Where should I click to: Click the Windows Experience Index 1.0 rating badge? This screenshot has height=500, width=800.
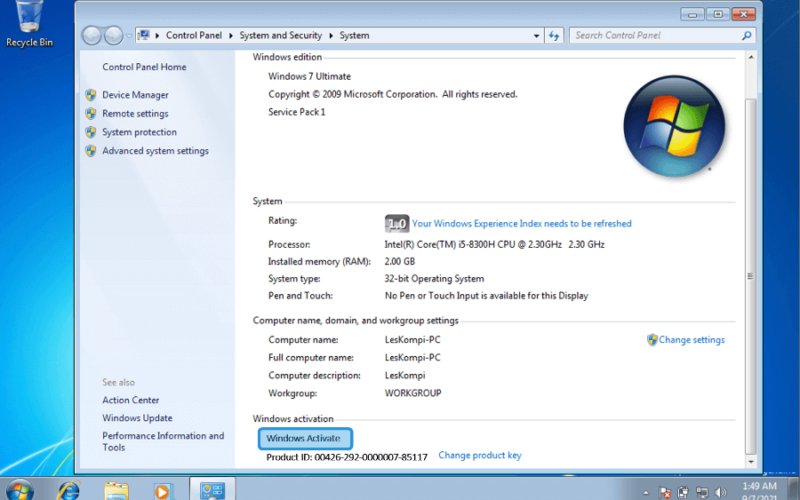click(397, 223)
